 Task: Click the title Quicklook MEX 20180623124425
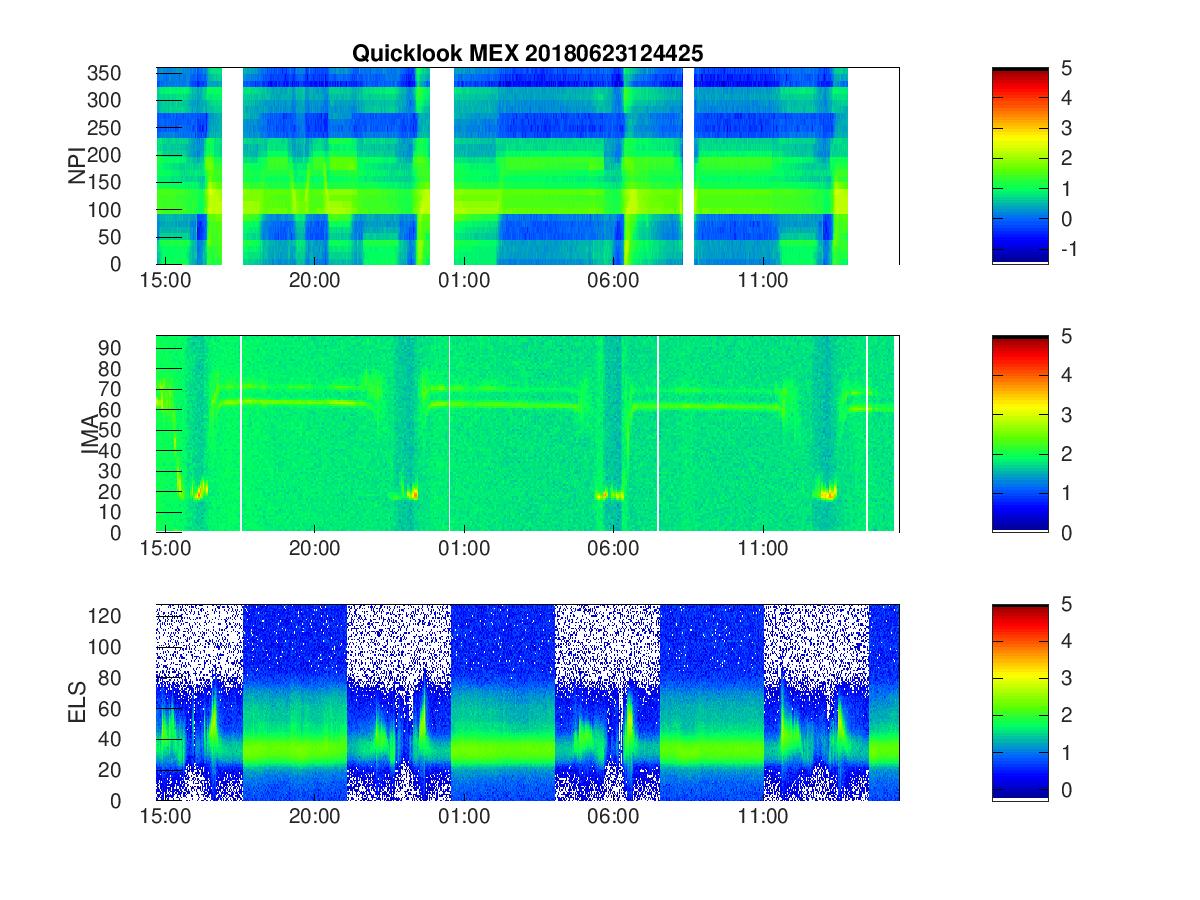pos(527,54)
